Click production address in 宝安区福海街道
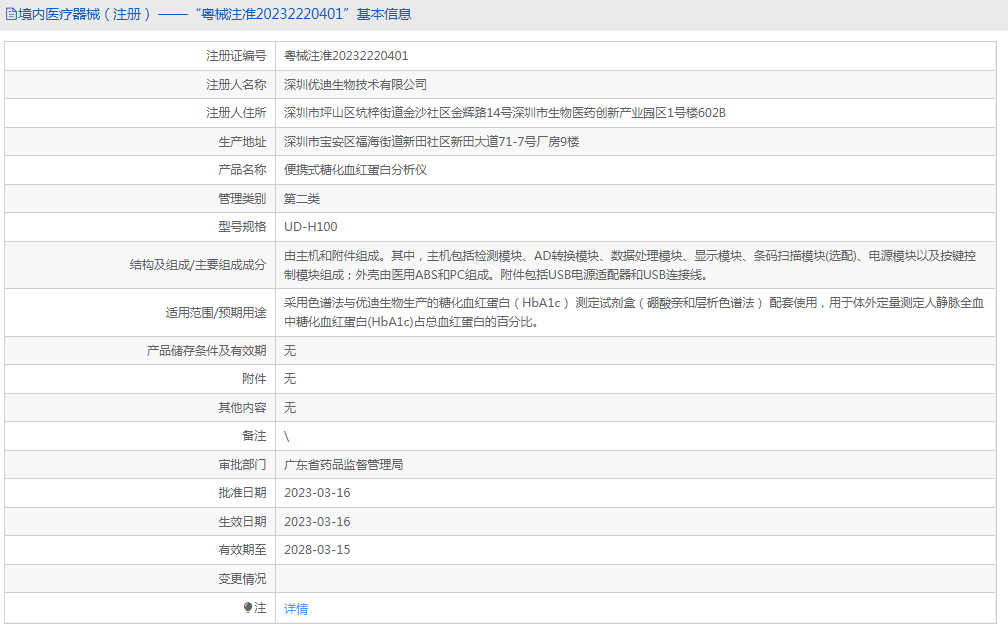The image size is (1008, 631). (x=431, y=142)
